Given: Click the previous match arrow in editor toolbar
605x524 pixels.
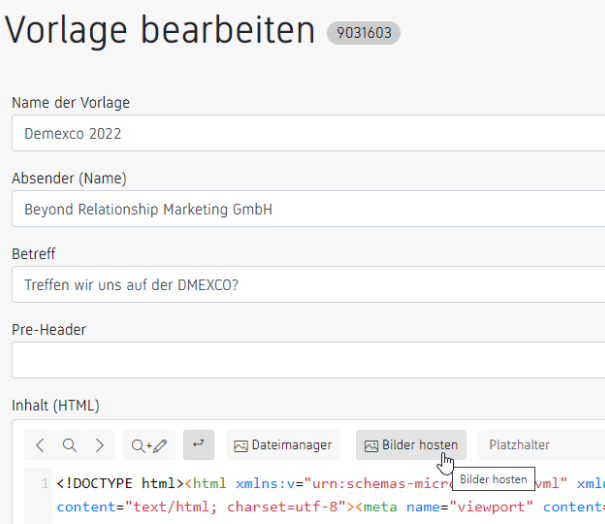Looking at the screenshot, I should click(x=40, y=445).
